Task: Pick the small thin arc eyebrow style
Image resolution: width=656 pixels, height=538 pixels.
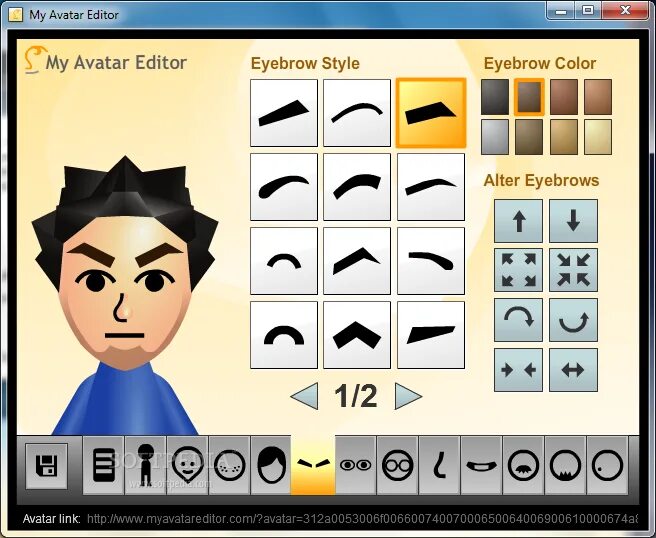Action: click(284, 261)
